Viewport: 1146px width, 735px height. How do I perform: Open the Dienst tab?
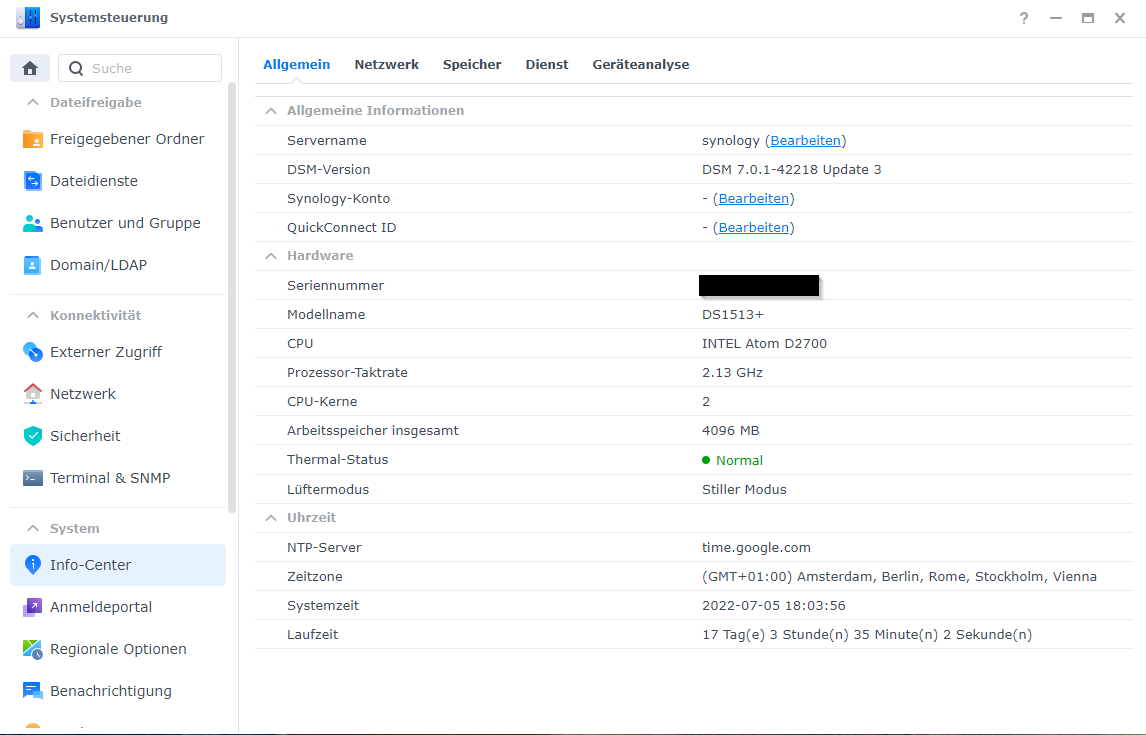pos(547,64)
